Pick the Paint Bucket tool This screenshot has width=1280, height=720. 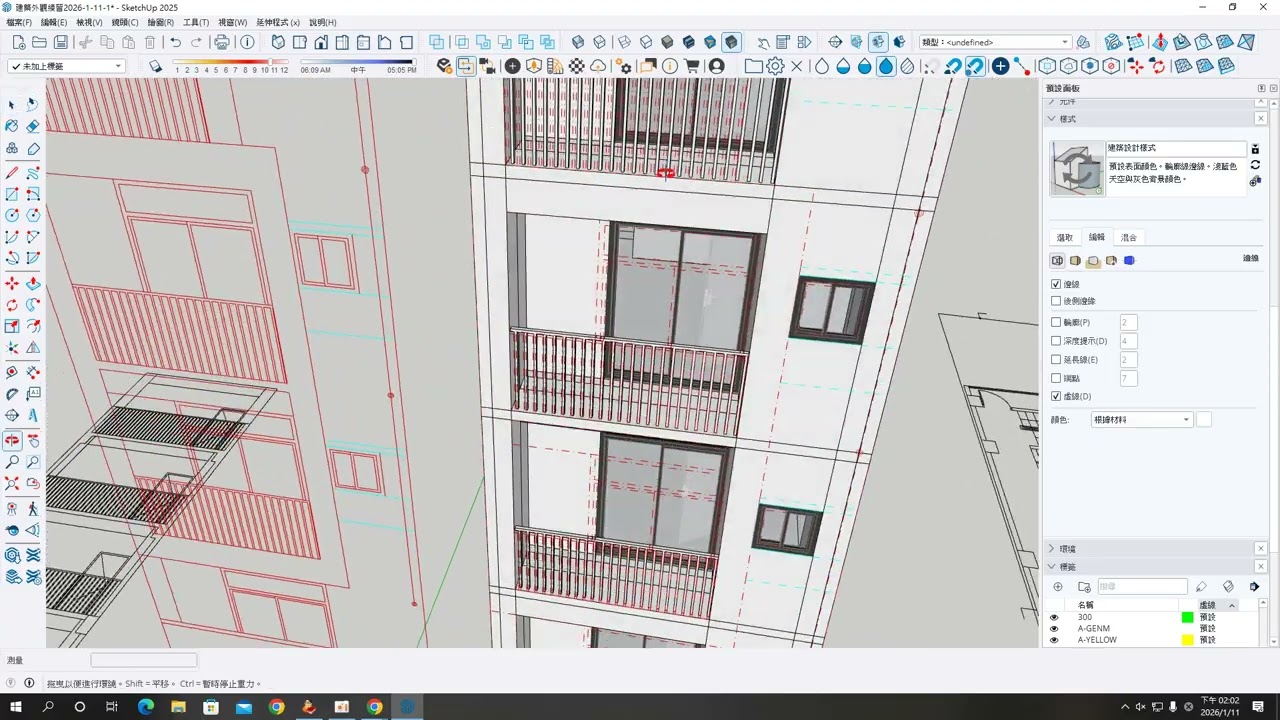point(12,126)
